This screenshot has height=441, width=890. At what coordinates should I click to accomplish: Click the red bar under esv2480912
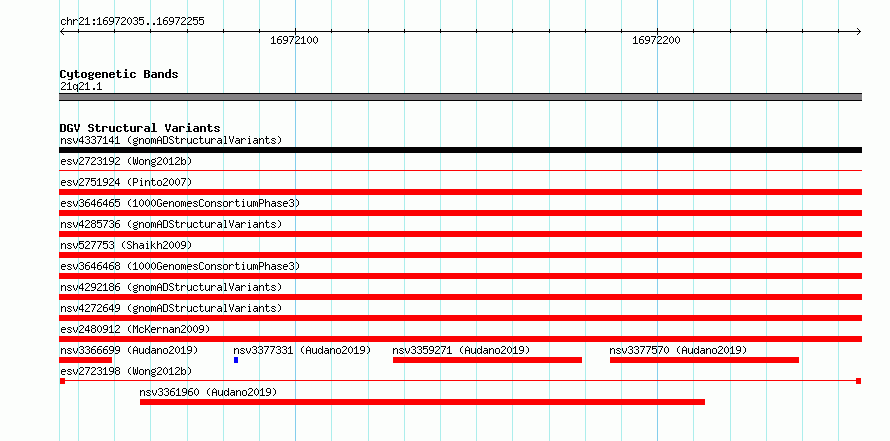pyautogui.click(x=460, y=339)
